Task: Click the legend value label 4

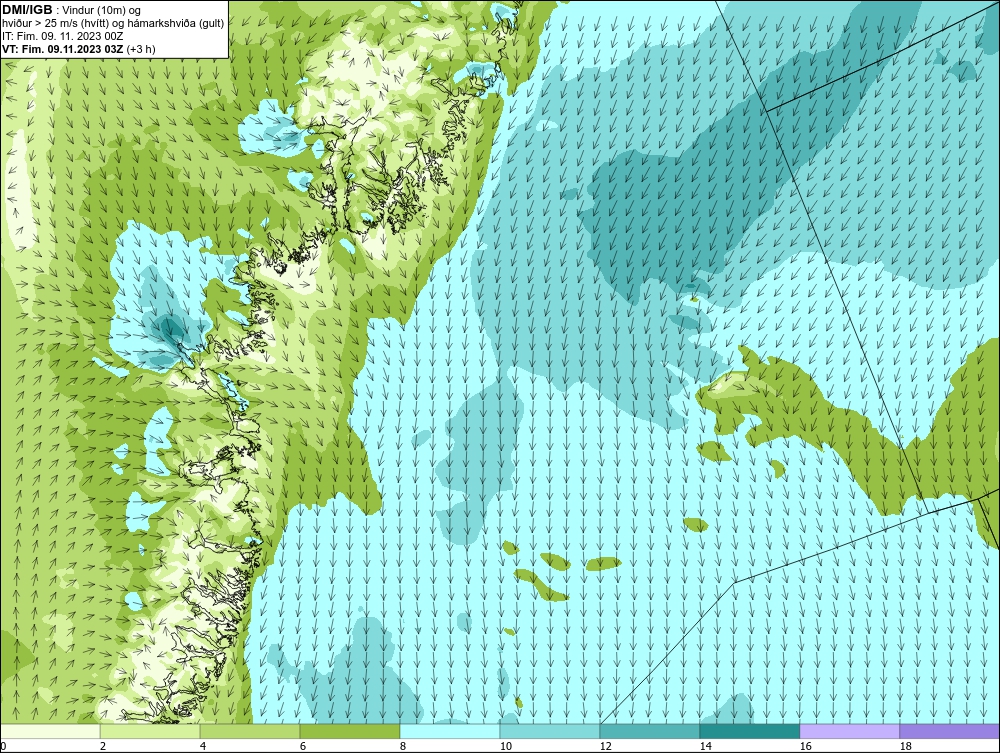Action: (203, 746)
